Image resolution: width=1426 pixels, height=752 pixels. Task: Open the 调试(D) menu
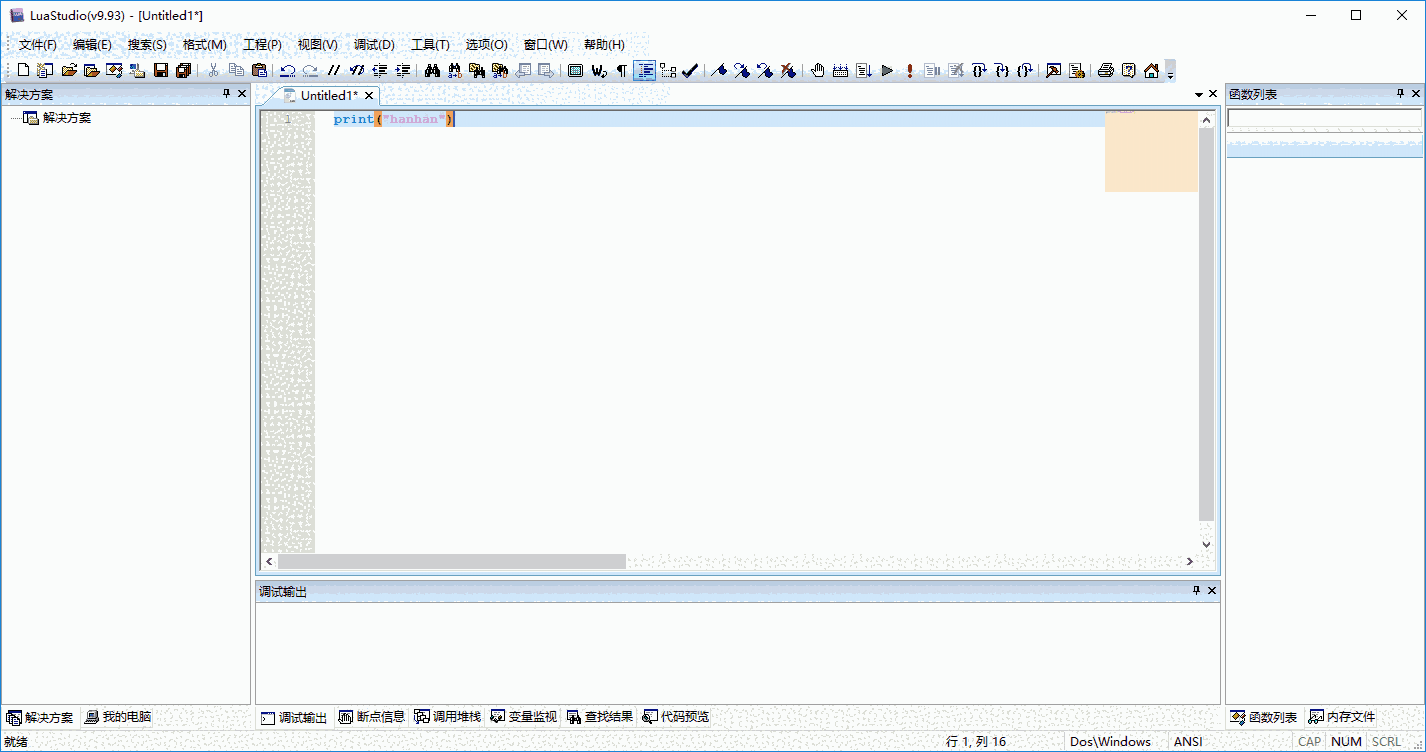pyautogui.click(x=372, y=44)
